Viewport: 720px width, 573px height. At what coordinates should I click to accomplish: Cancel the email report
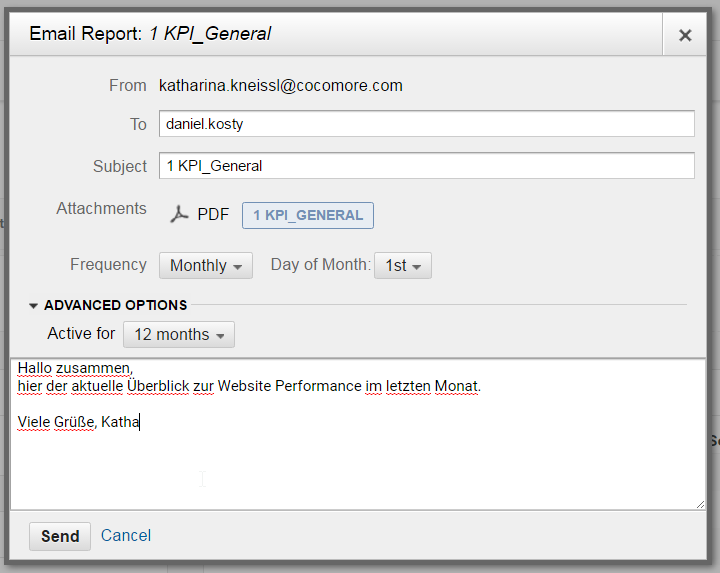tap(126, 535)
